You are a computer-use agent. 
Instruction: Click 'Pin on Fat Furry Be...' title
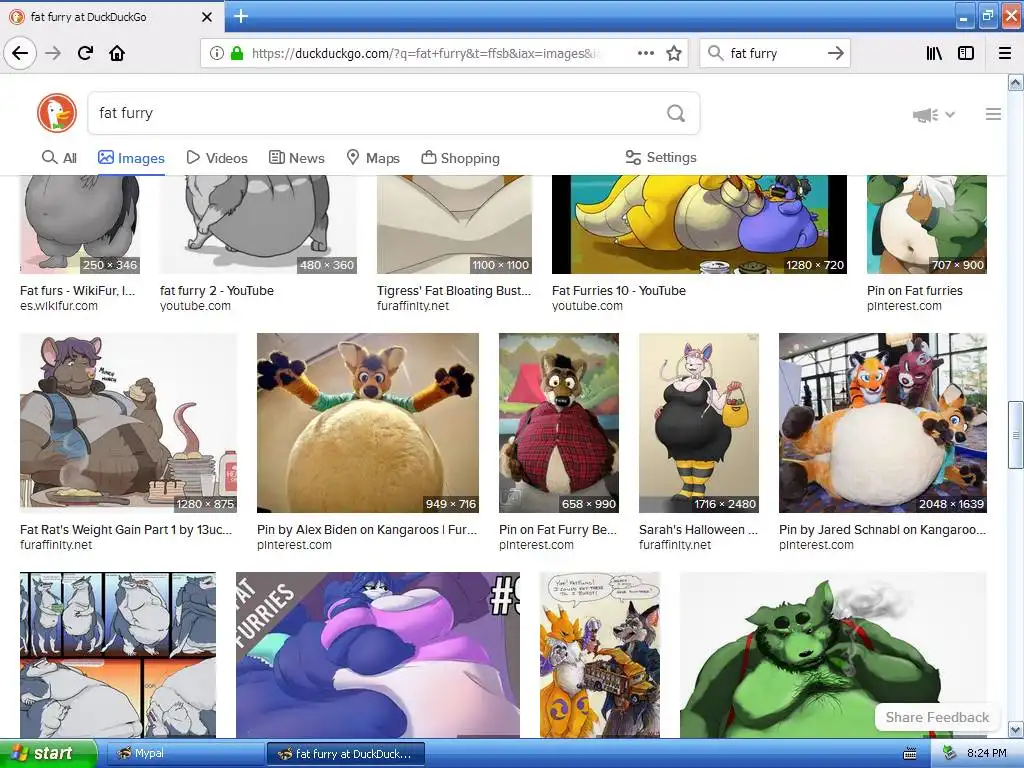pyautogui.click(x=558, y=530)
